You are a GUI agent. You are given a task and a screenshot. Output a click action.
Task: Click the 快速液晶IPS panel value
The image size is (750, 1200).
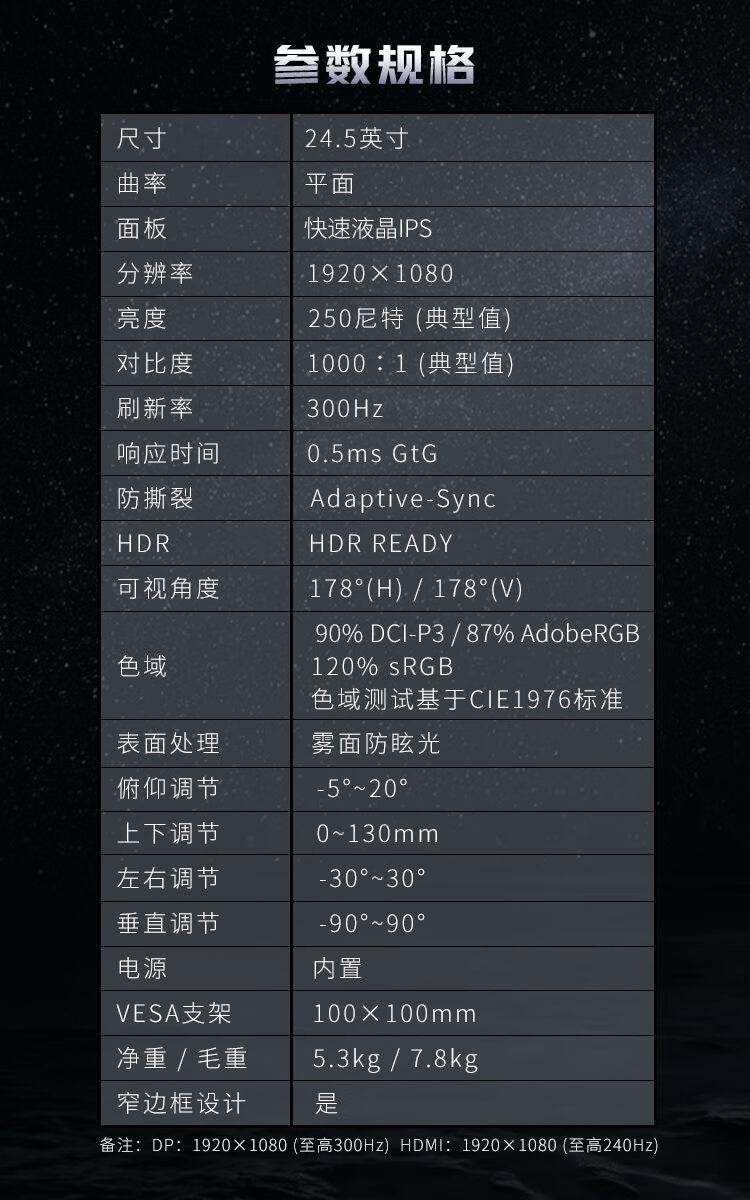click(x=369, y=229)
